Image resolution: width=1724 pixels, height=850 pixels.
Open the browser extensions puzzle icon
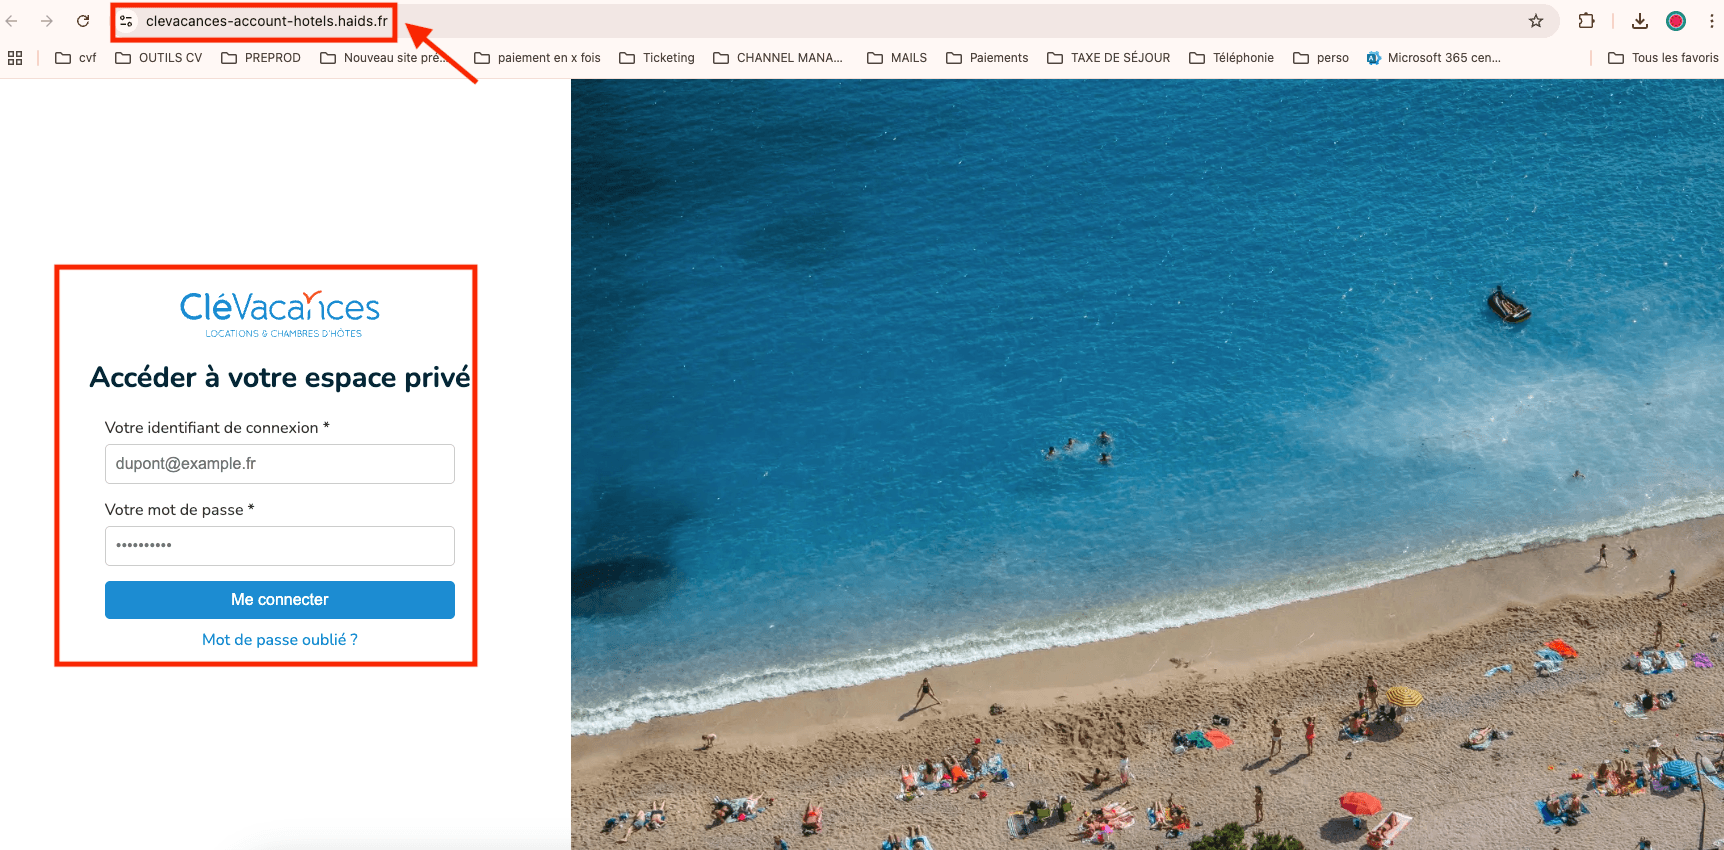(1586, 21)
